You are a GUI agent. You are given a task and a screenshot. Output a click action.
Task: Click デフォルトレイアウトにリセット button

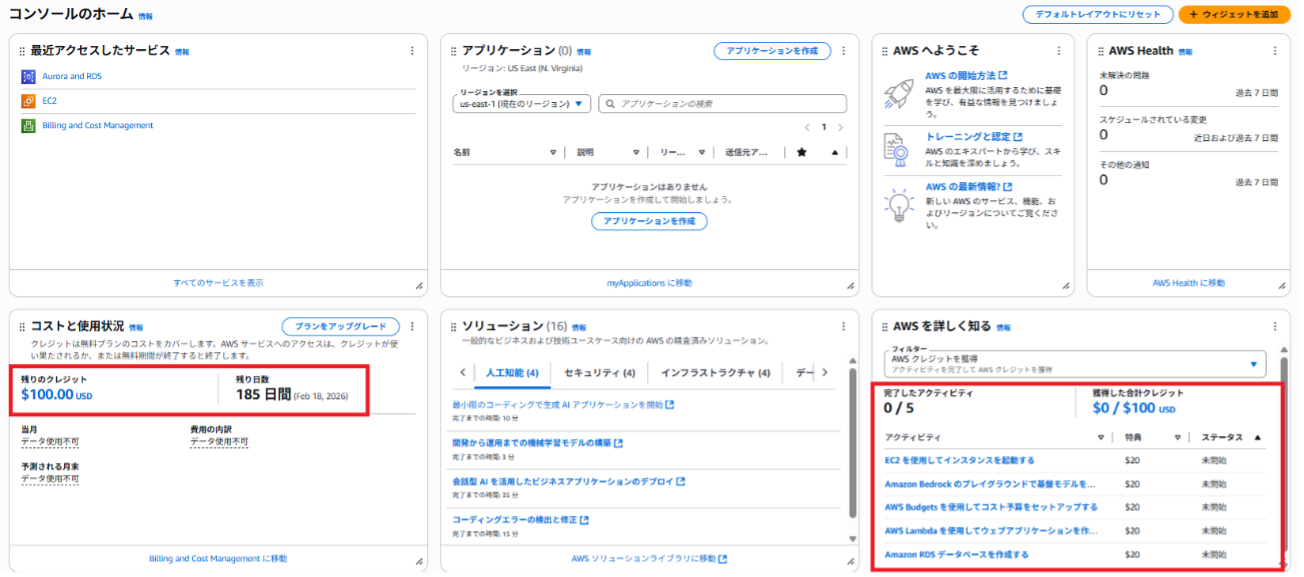click(1097, 14)
